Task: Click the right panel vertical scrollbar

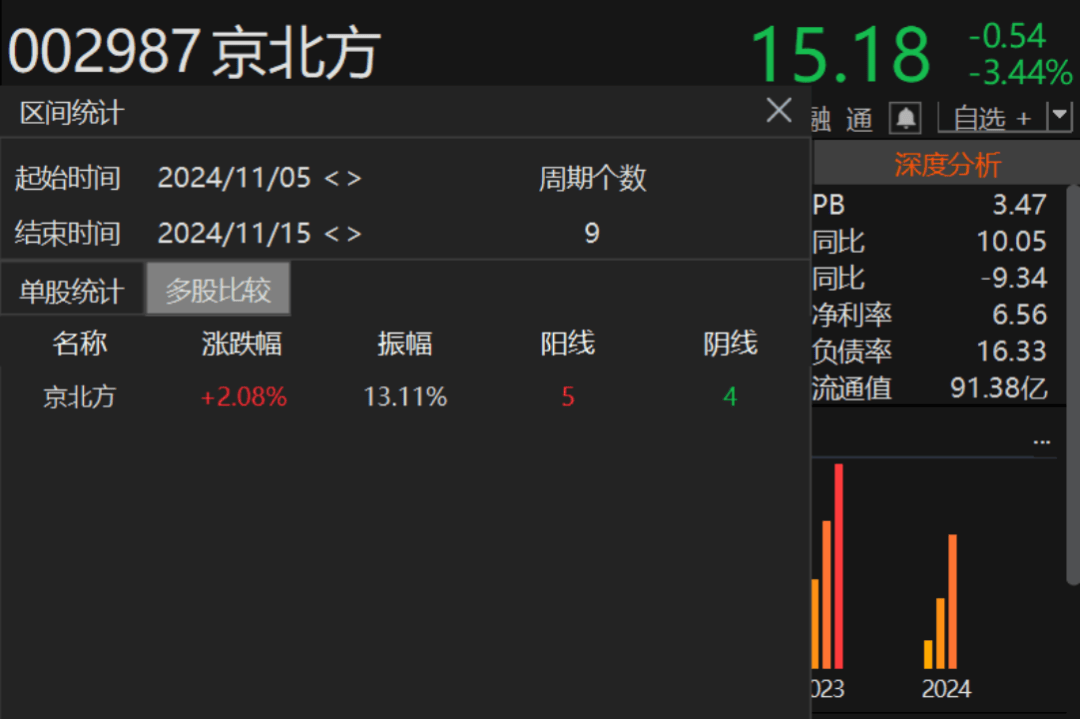Action: click(x=1073, y=384)
